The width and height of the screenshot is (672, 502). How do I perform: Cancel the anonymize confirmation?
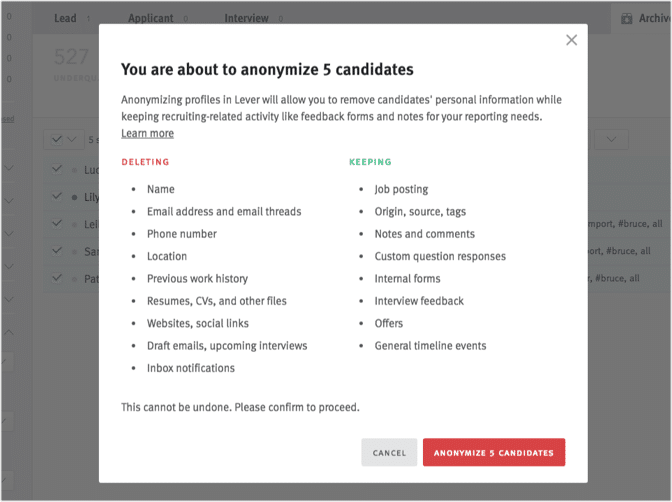(389, 452)
